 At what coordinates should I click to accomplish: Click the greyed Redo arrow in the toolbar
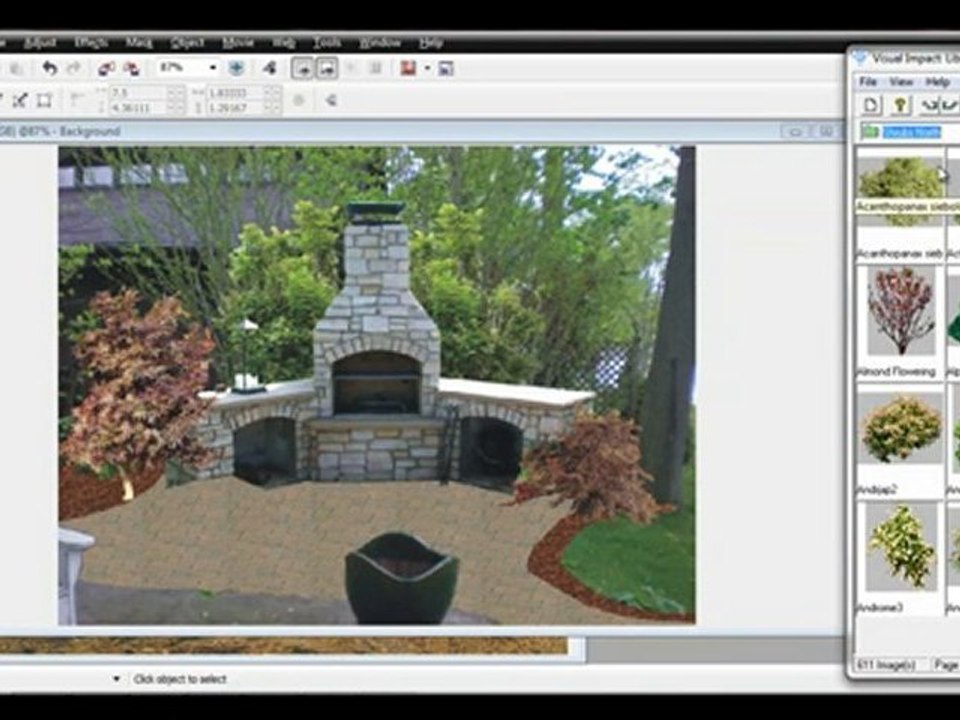(74, 68)
